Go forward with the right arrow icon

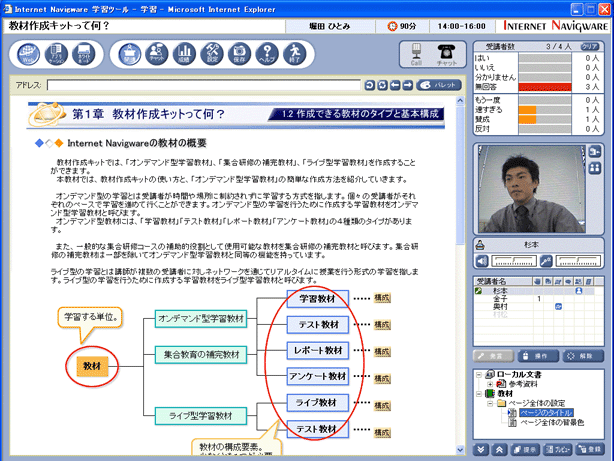coord(408,85)
